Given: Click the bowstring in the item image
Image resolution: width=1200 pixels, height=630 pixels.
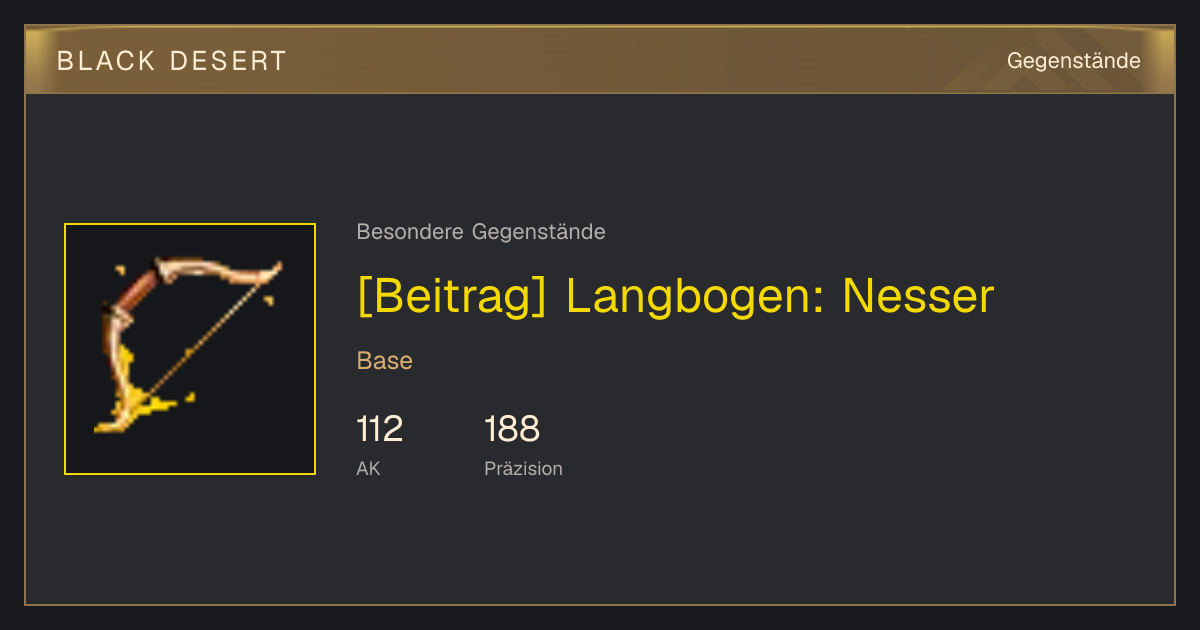Looking at the screenshot, I should tap(210, 335).
